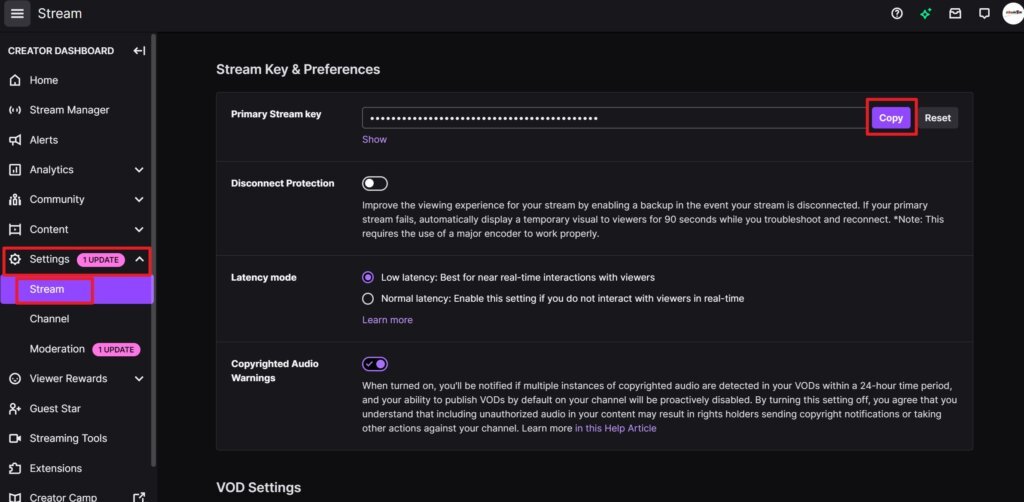This screenshot has width=1024, height=502.
Task: Go to Home in the sidebar
Action: (x=44, y=80)
